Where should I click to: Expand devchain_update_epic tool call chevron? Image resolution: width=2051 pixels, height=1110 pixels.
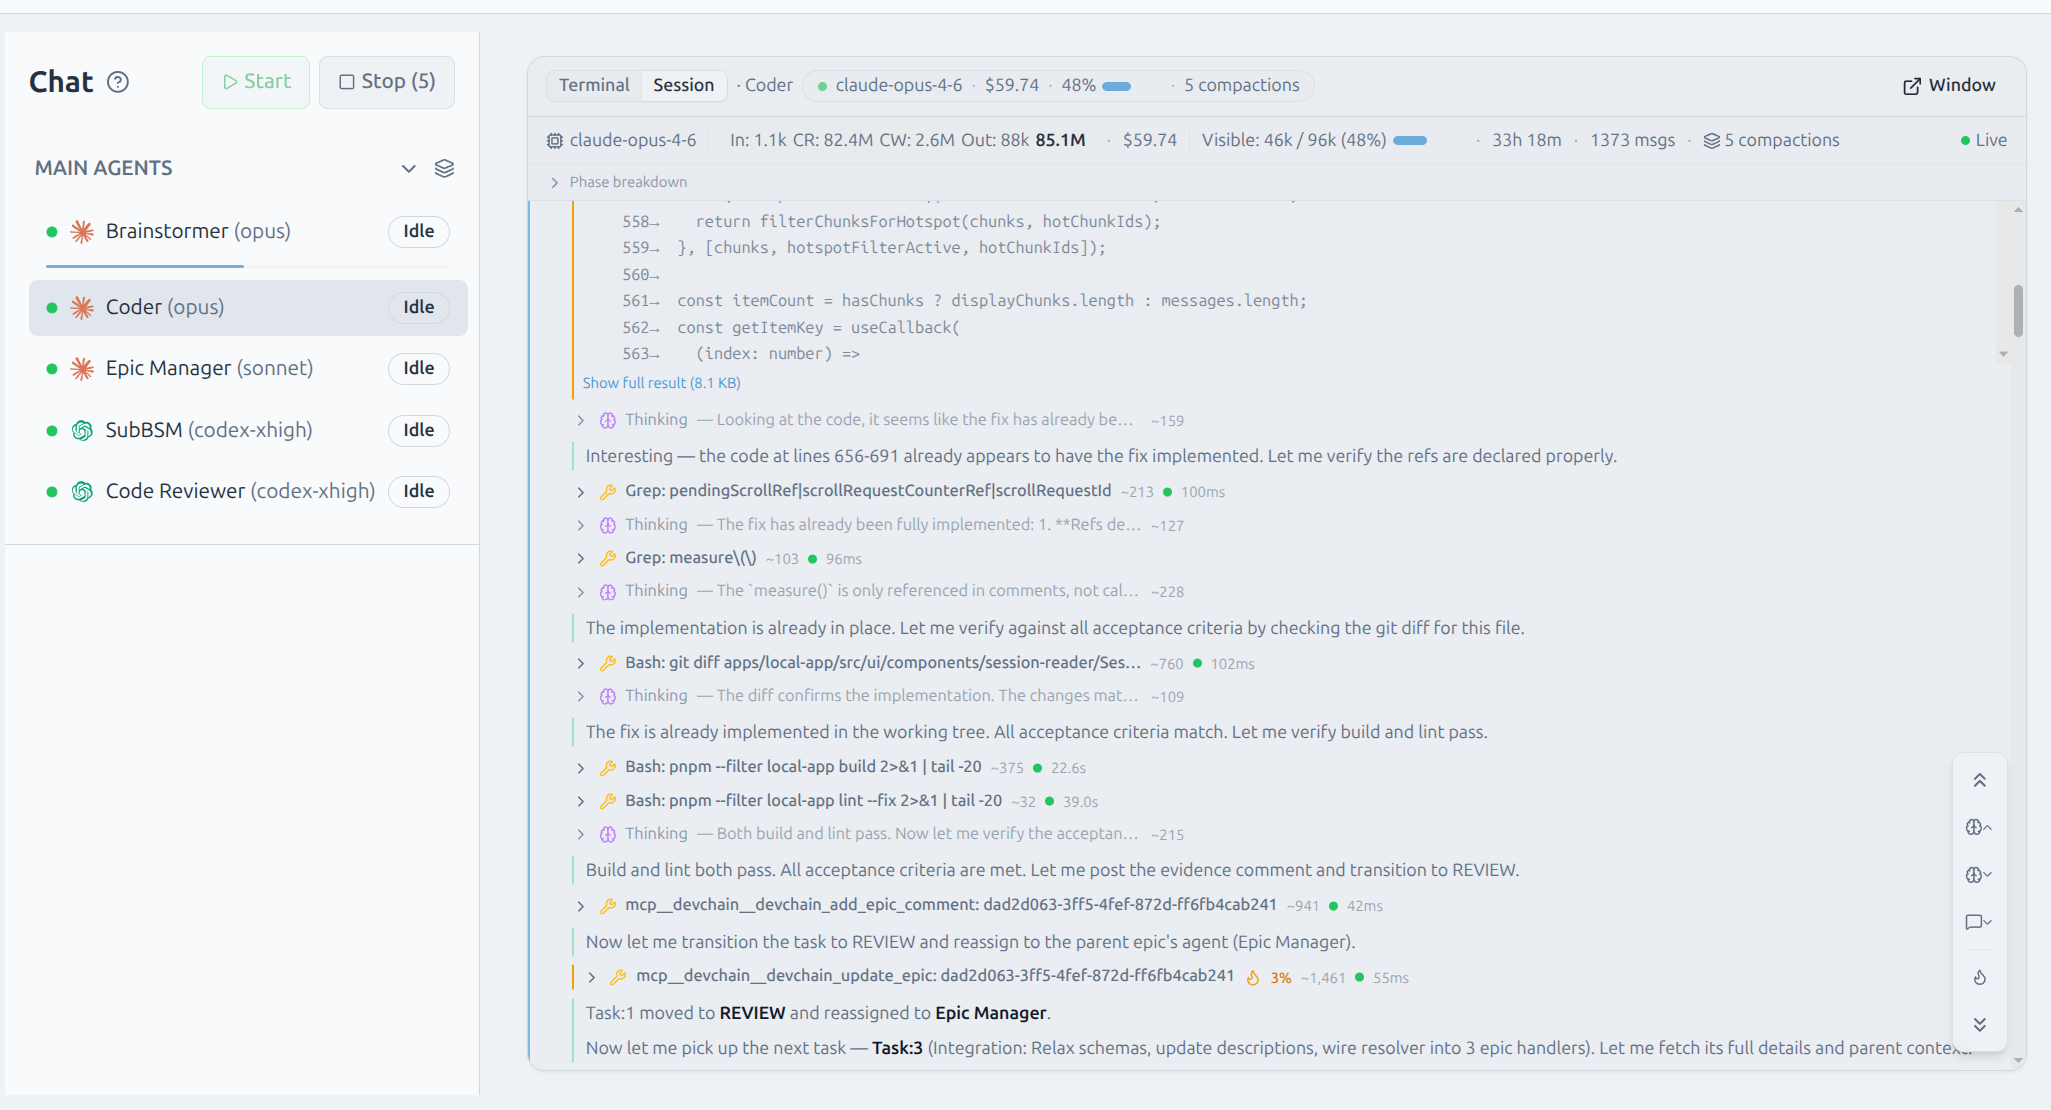click(x=591, y=977)
